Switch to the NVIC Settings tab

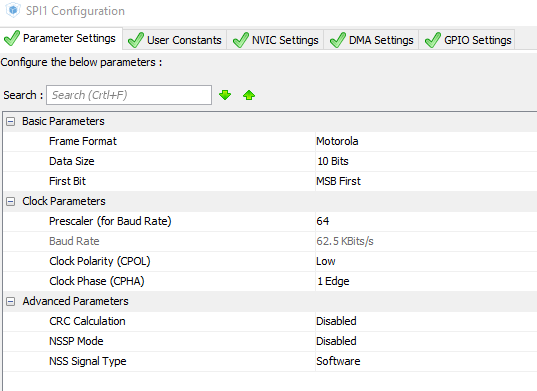[x=276, y=40]
